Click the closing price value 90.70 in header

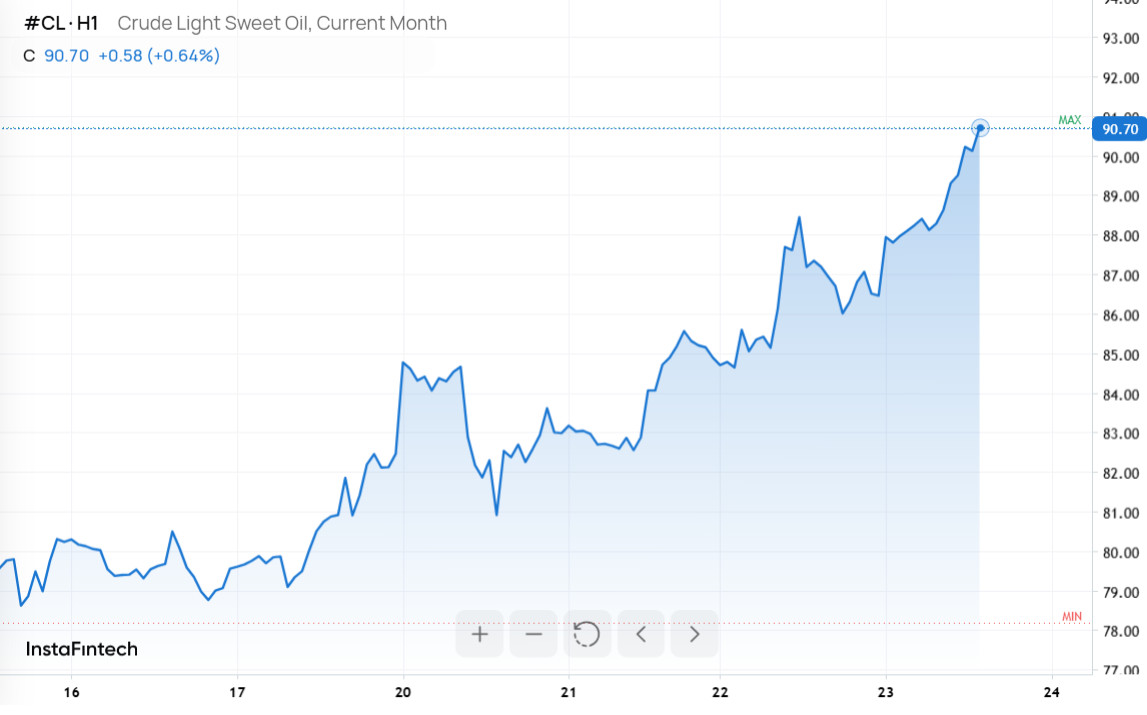tap(67, 56)
